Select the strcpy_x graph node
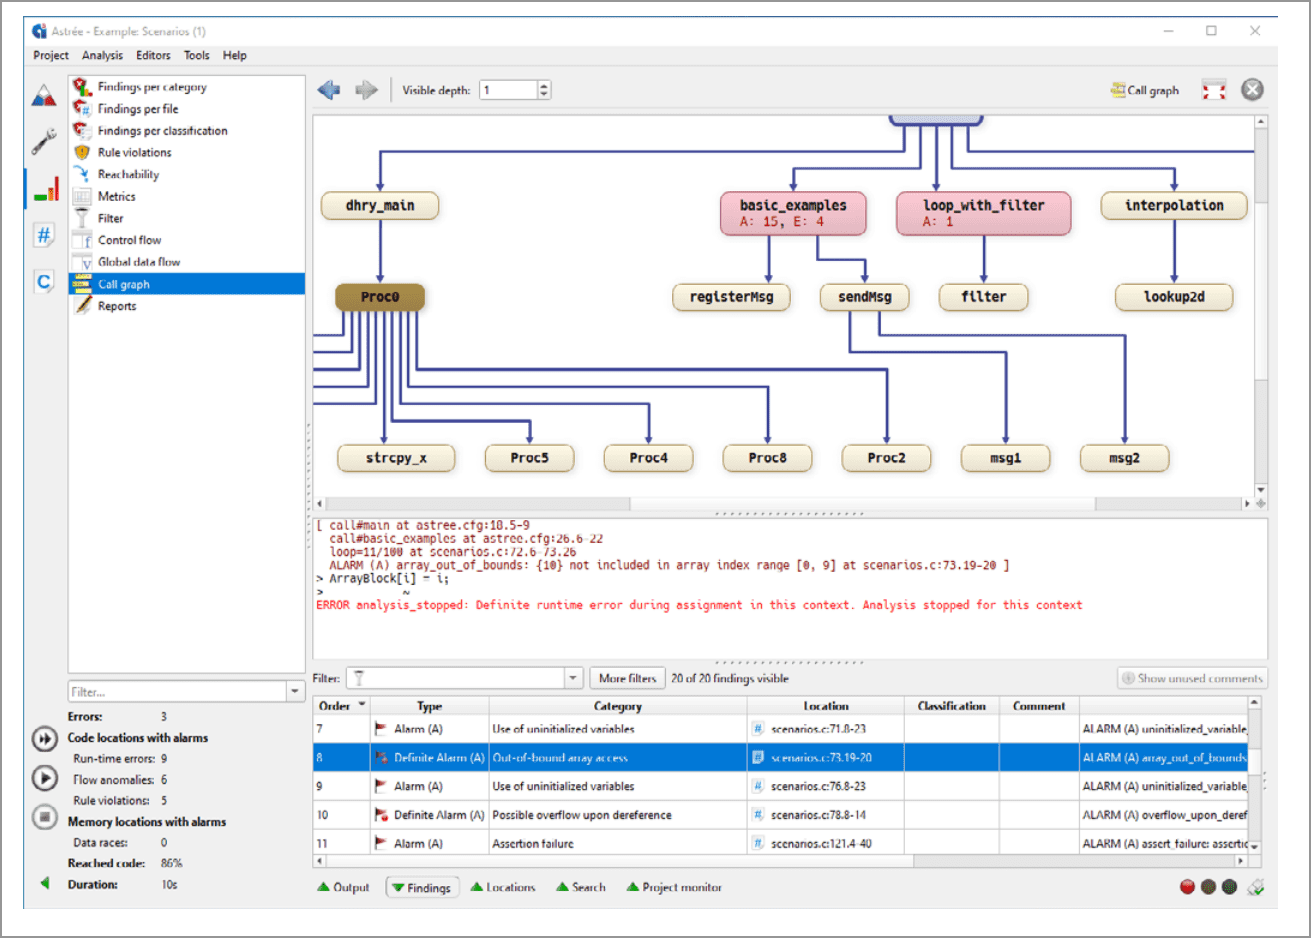 click(x=396, y=458)
